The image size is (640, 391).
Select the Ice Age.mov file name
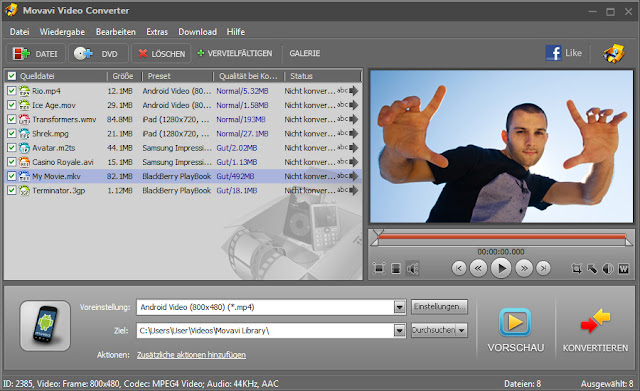(x=54, y=105)
